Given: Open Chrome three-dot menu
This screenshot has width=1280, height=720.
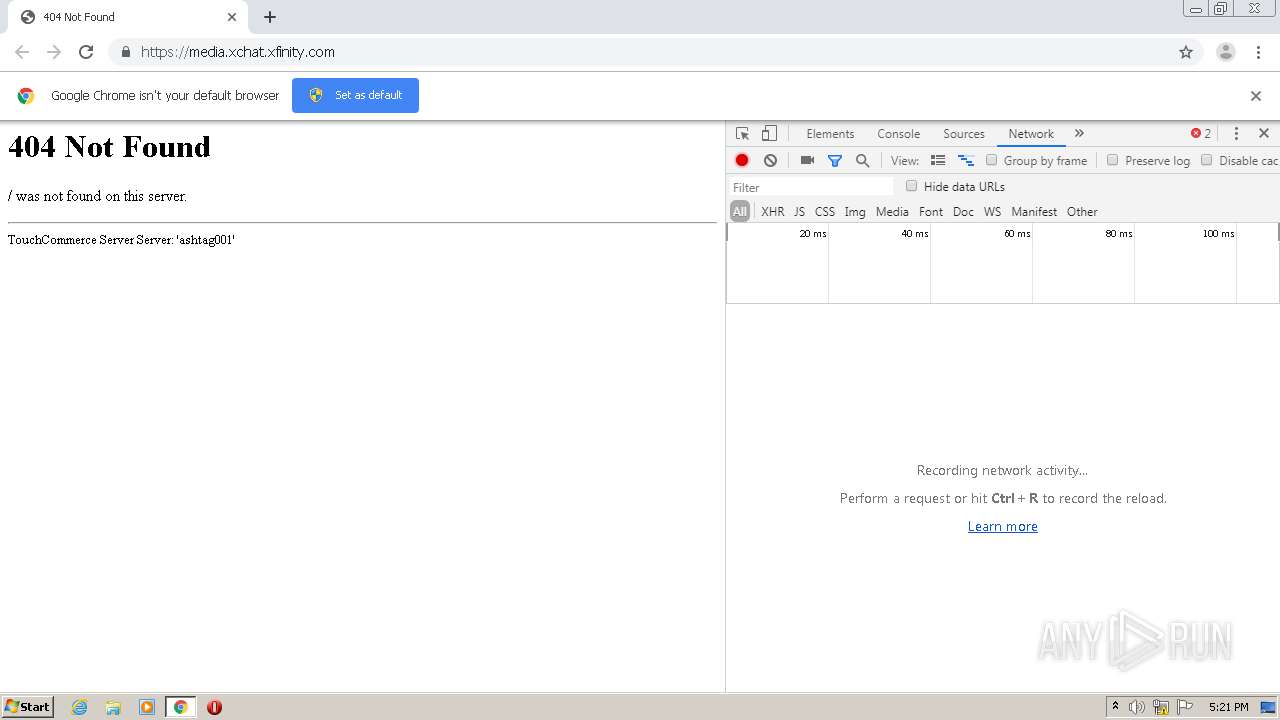Looking at the screenshot, I should pos(1258,52).
